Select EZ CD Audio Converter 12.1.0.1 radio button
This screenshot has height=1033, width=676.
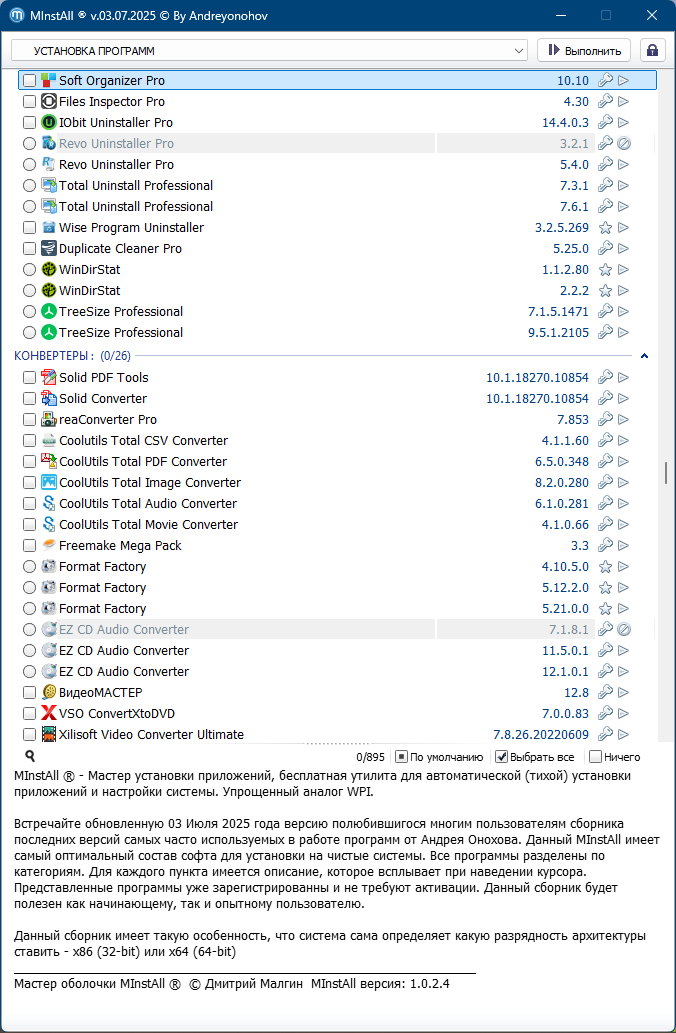click(29, 672)
